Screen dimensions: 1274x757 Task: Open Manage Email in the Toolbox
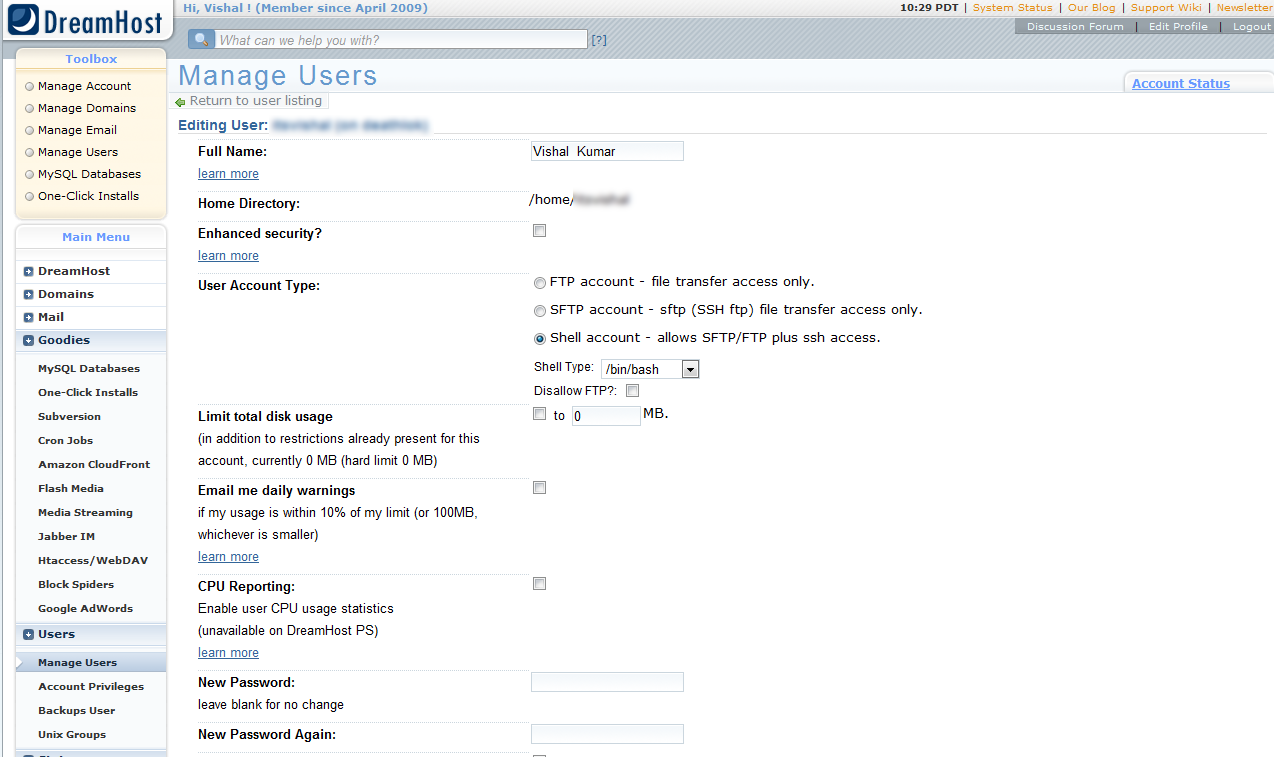point(77,130)
